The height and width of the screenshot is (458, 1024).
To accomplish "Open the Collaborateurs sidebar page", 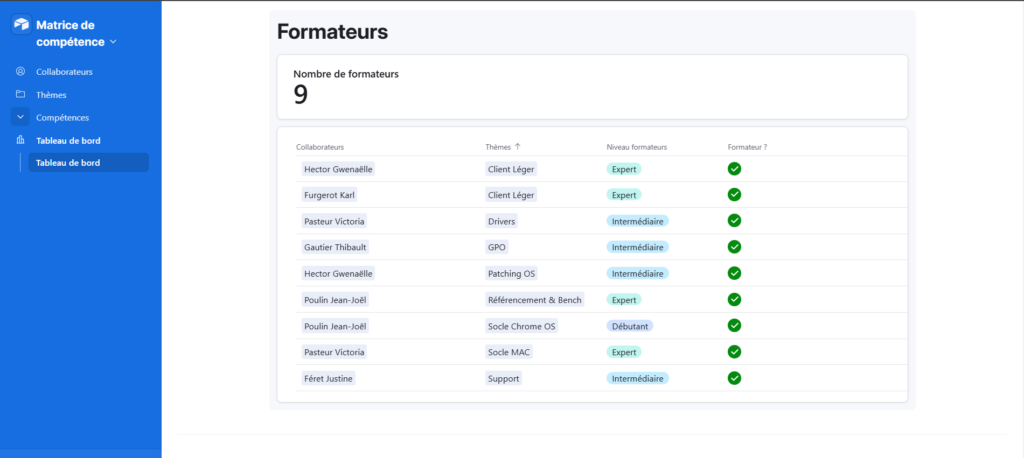I will tap(64, 72).
